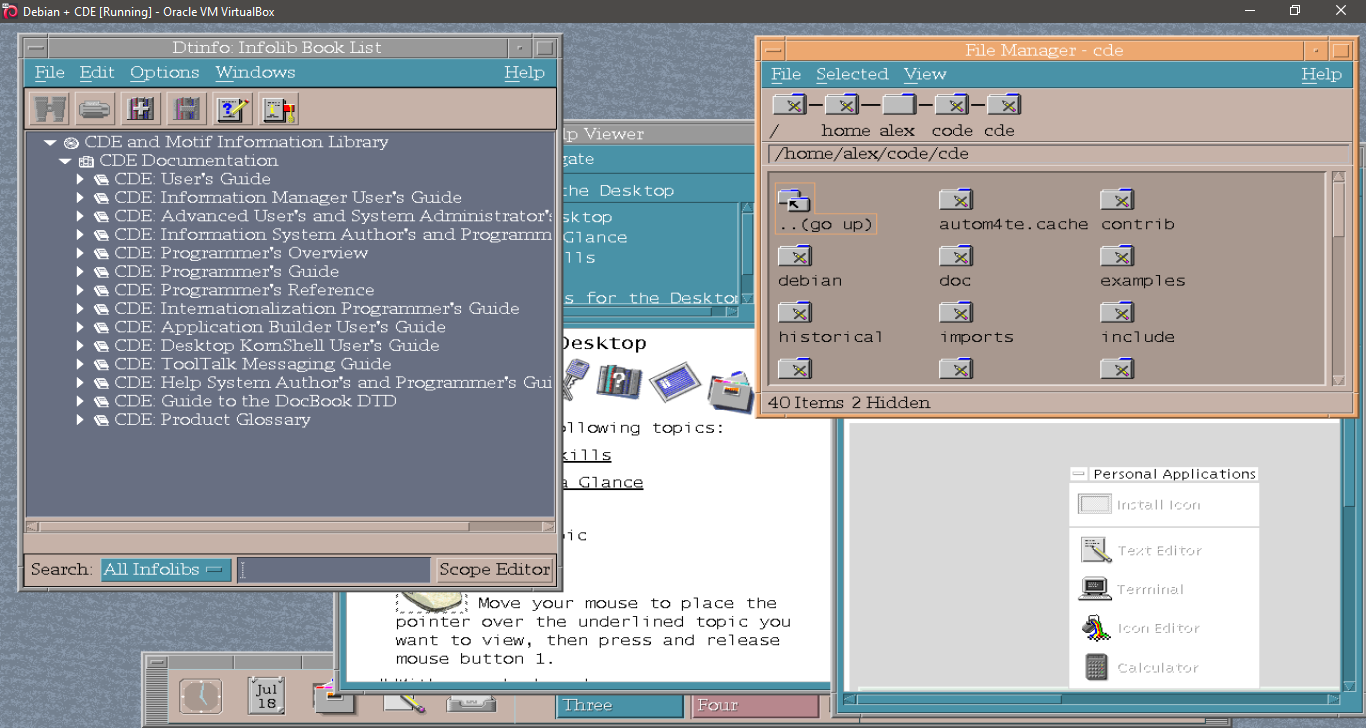Open the All Infolibs search scope dropdown
This screenshot has height=728, width=1366.
tap(165, 570)
